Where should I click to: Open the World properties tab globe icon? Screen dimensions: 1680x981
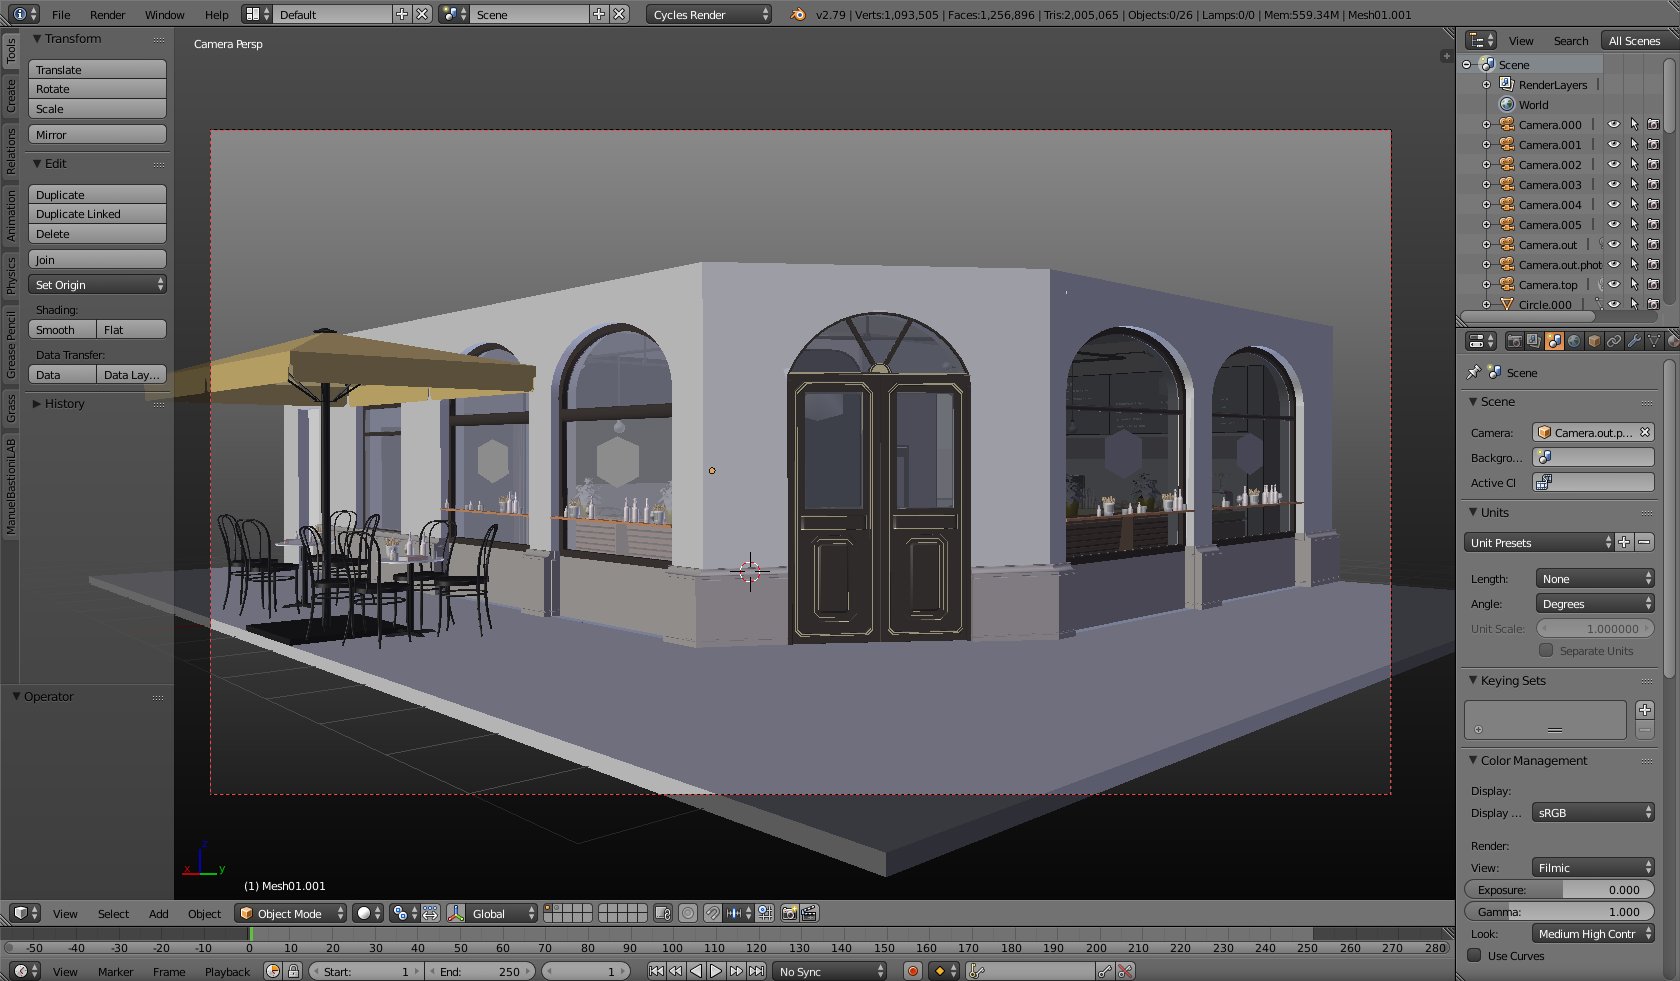coord(1574,341)
